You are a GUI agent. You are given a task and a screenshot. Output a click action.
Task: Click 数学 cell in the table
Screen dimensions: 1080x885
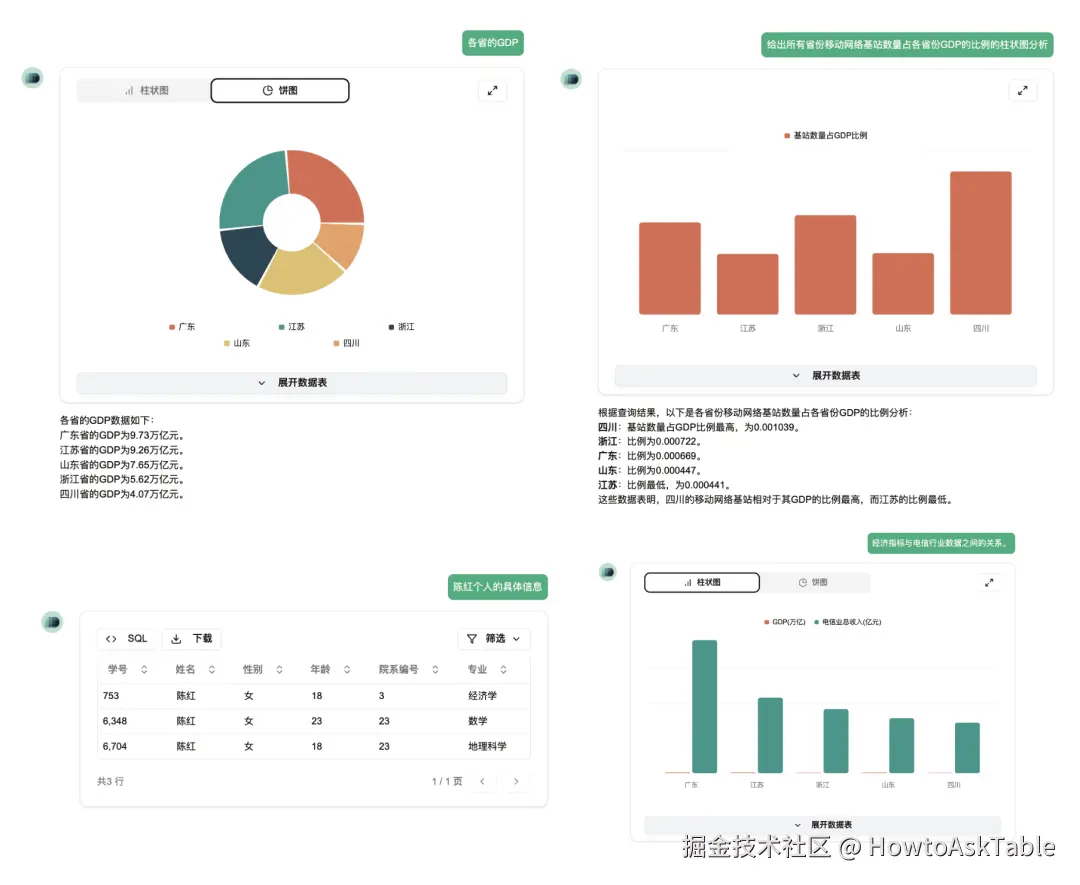(477, 721)
